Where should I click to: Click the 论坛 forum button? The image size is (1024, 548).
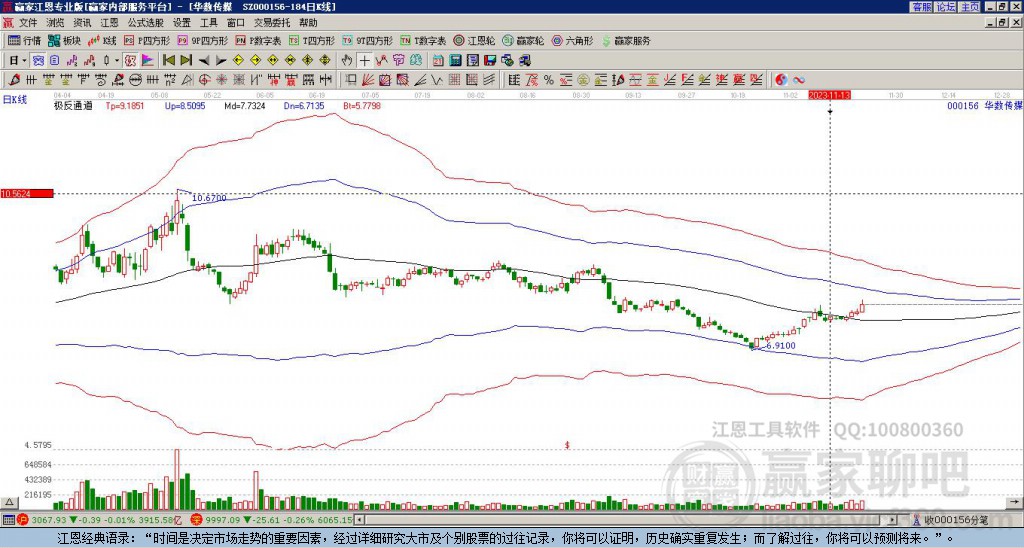pyautogui.click(x=946, y=7)
